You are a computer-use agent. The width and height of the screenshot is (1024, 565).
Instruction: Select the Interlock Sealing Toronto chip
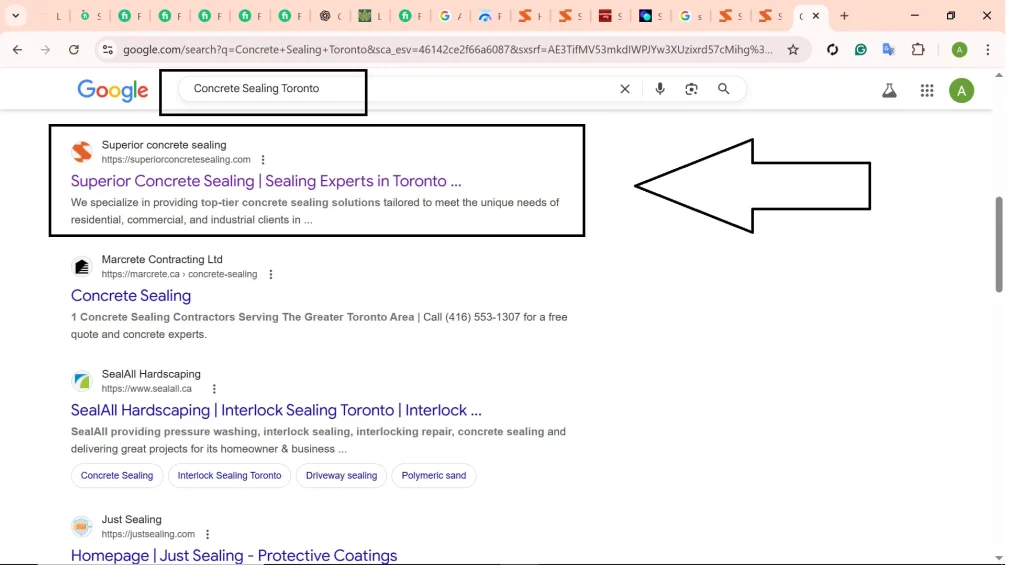[229, 476]
